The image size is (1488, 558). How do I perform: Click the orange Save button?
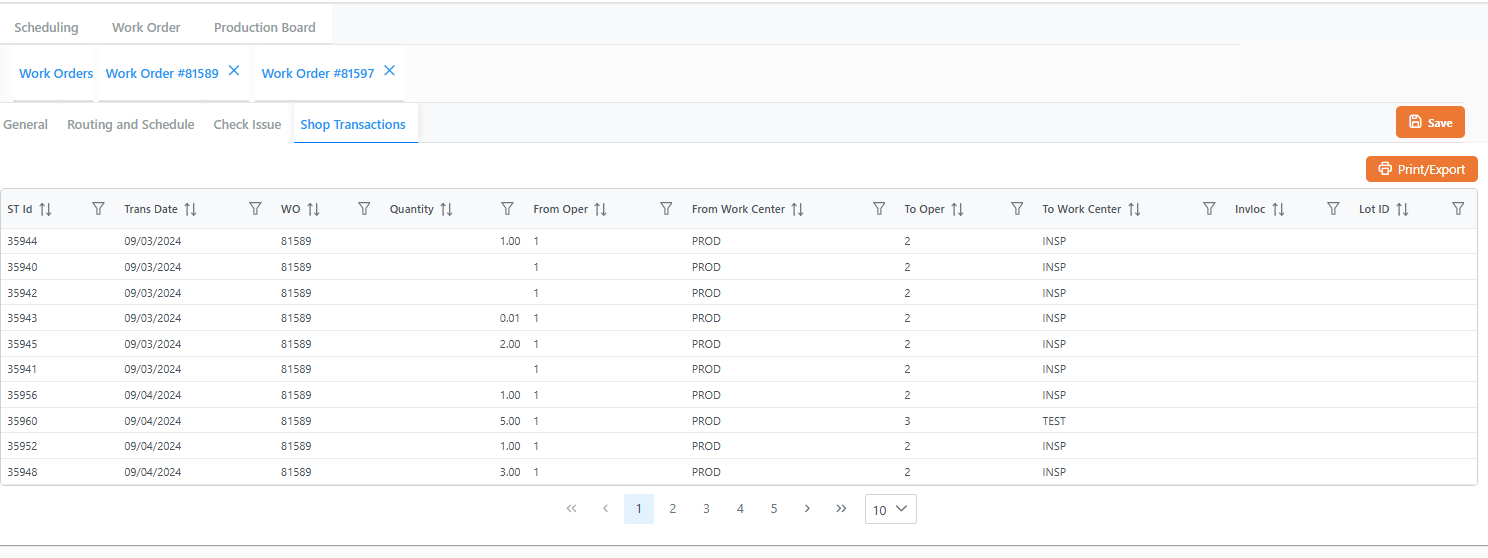1430,122
